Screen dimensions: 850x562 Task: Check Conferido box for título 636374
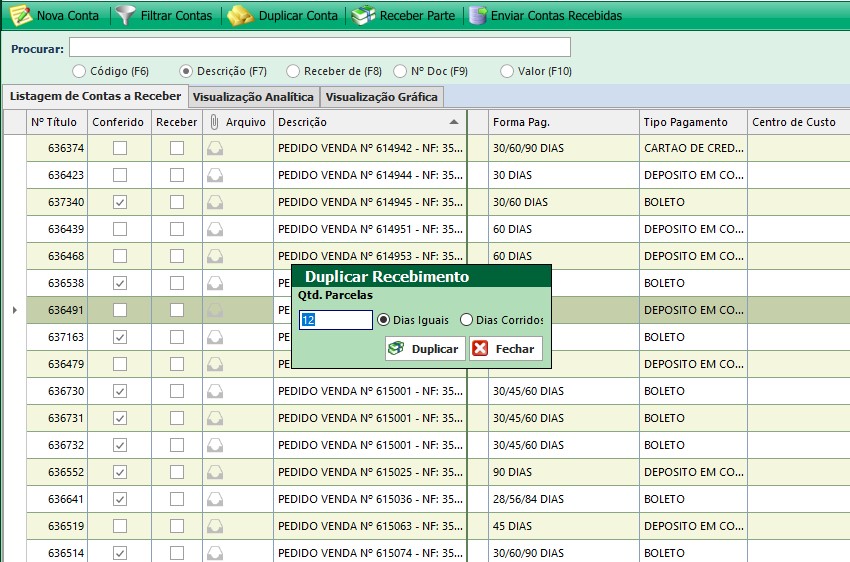tap(120, 148)
